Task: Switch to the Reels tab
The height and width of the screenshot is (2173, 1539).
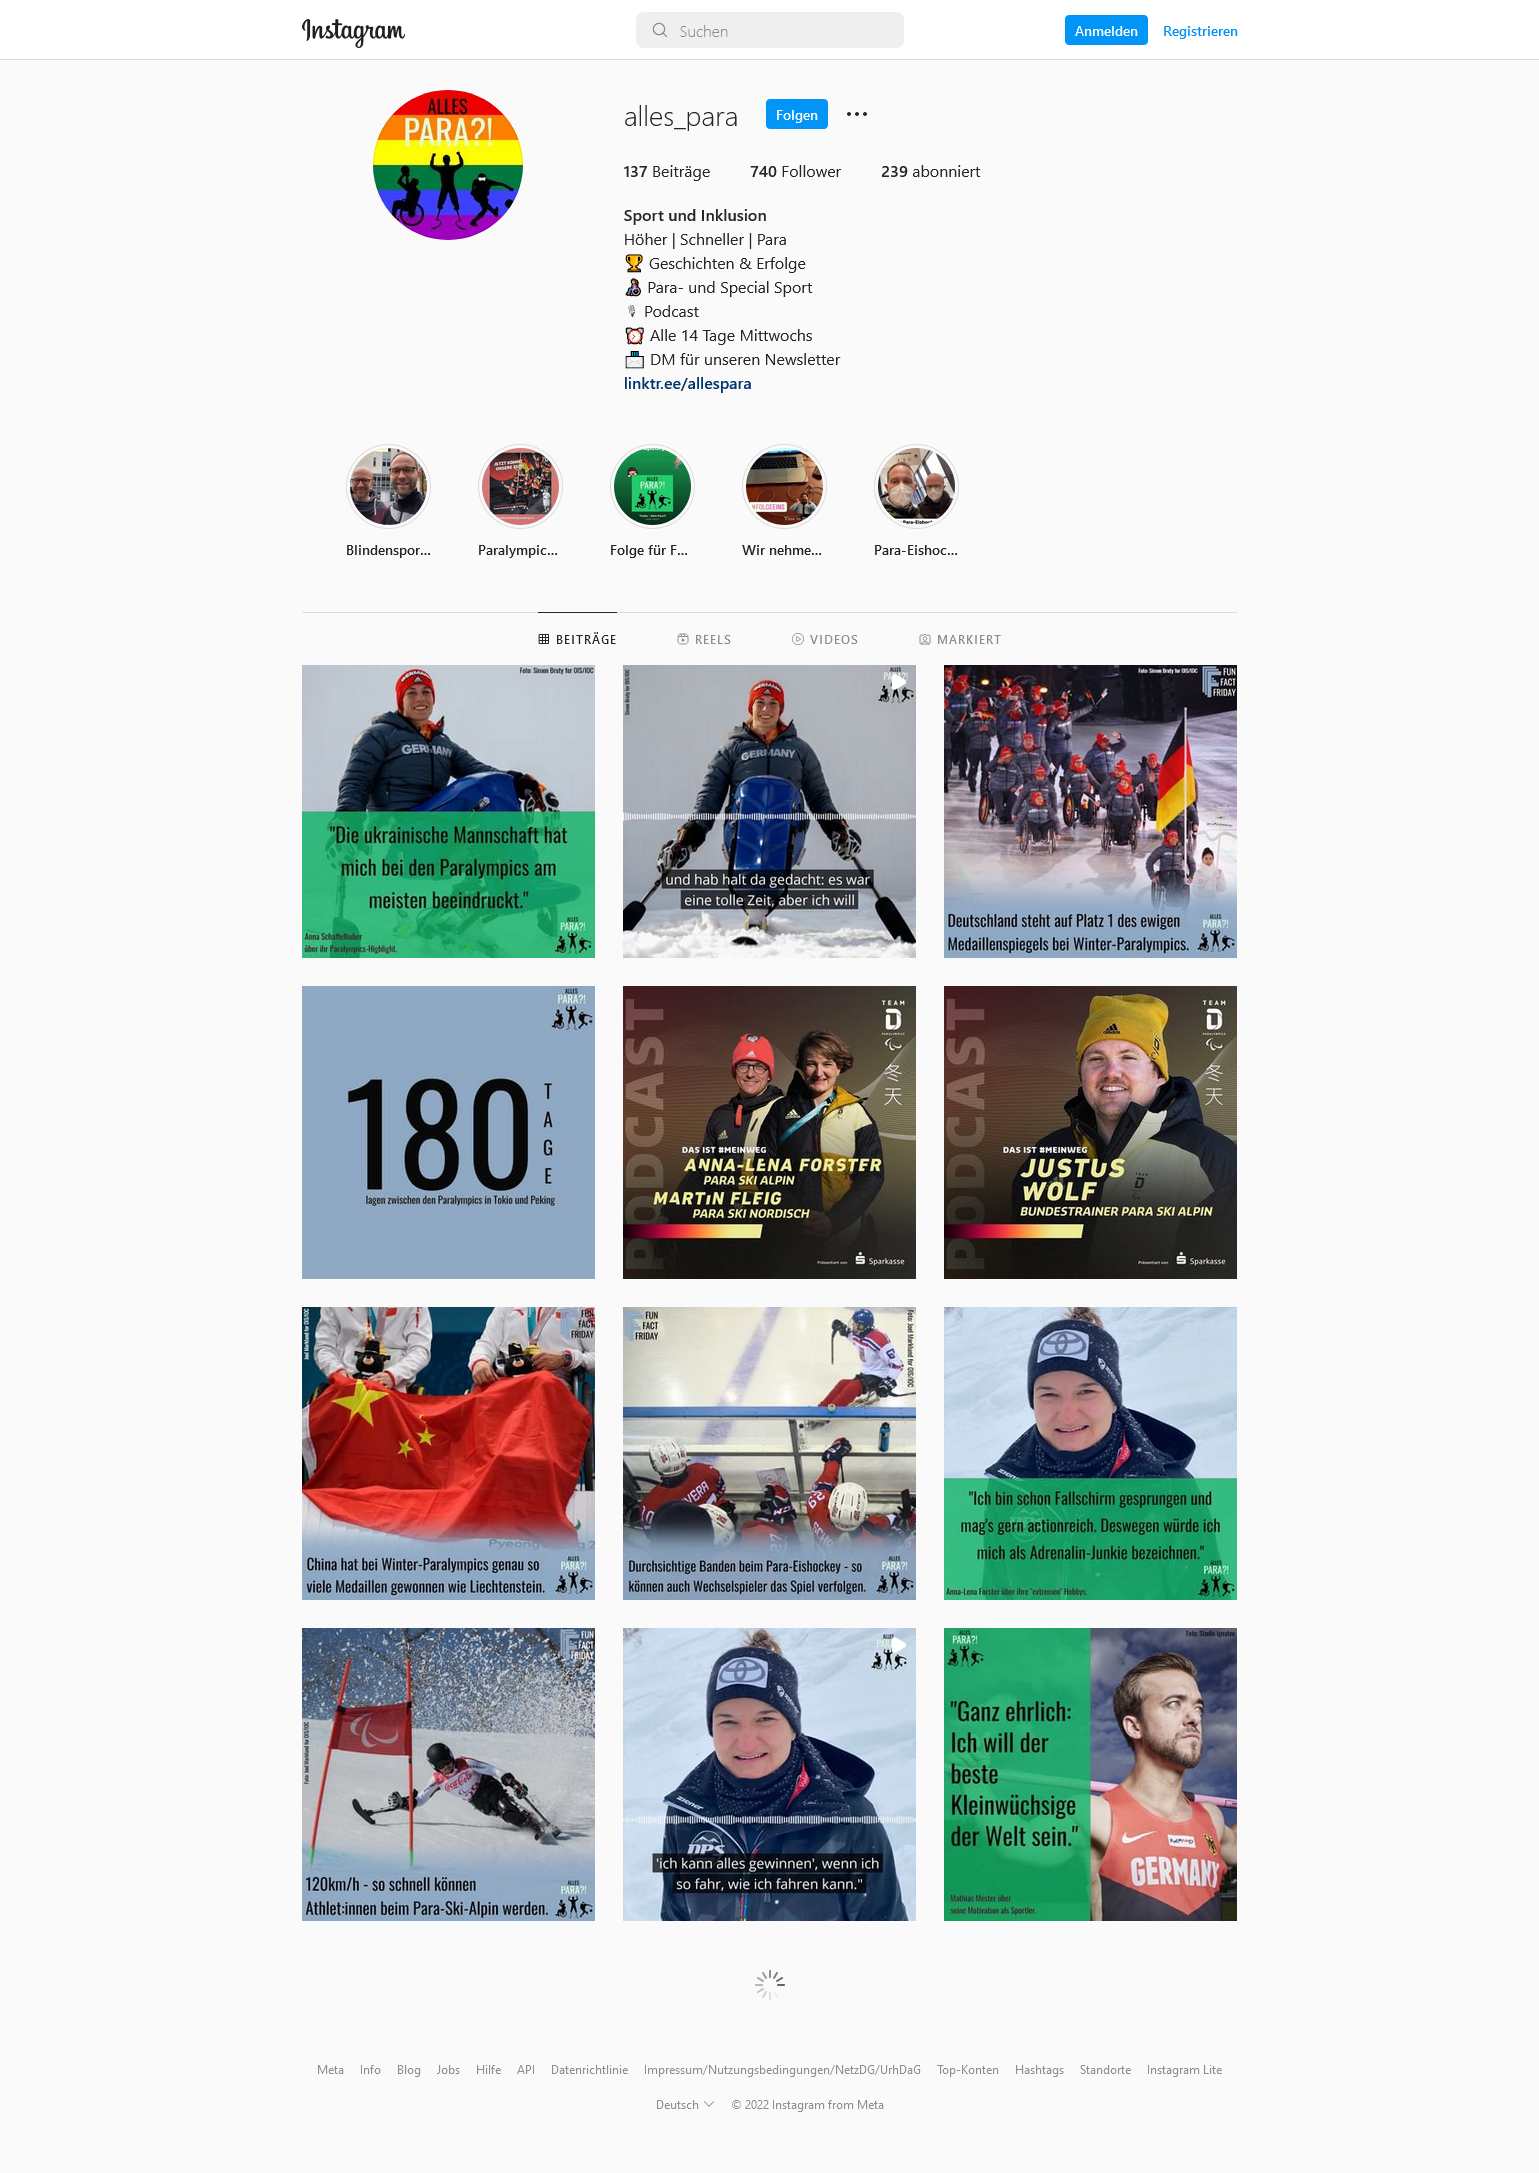Action: [x=704, y=639]
